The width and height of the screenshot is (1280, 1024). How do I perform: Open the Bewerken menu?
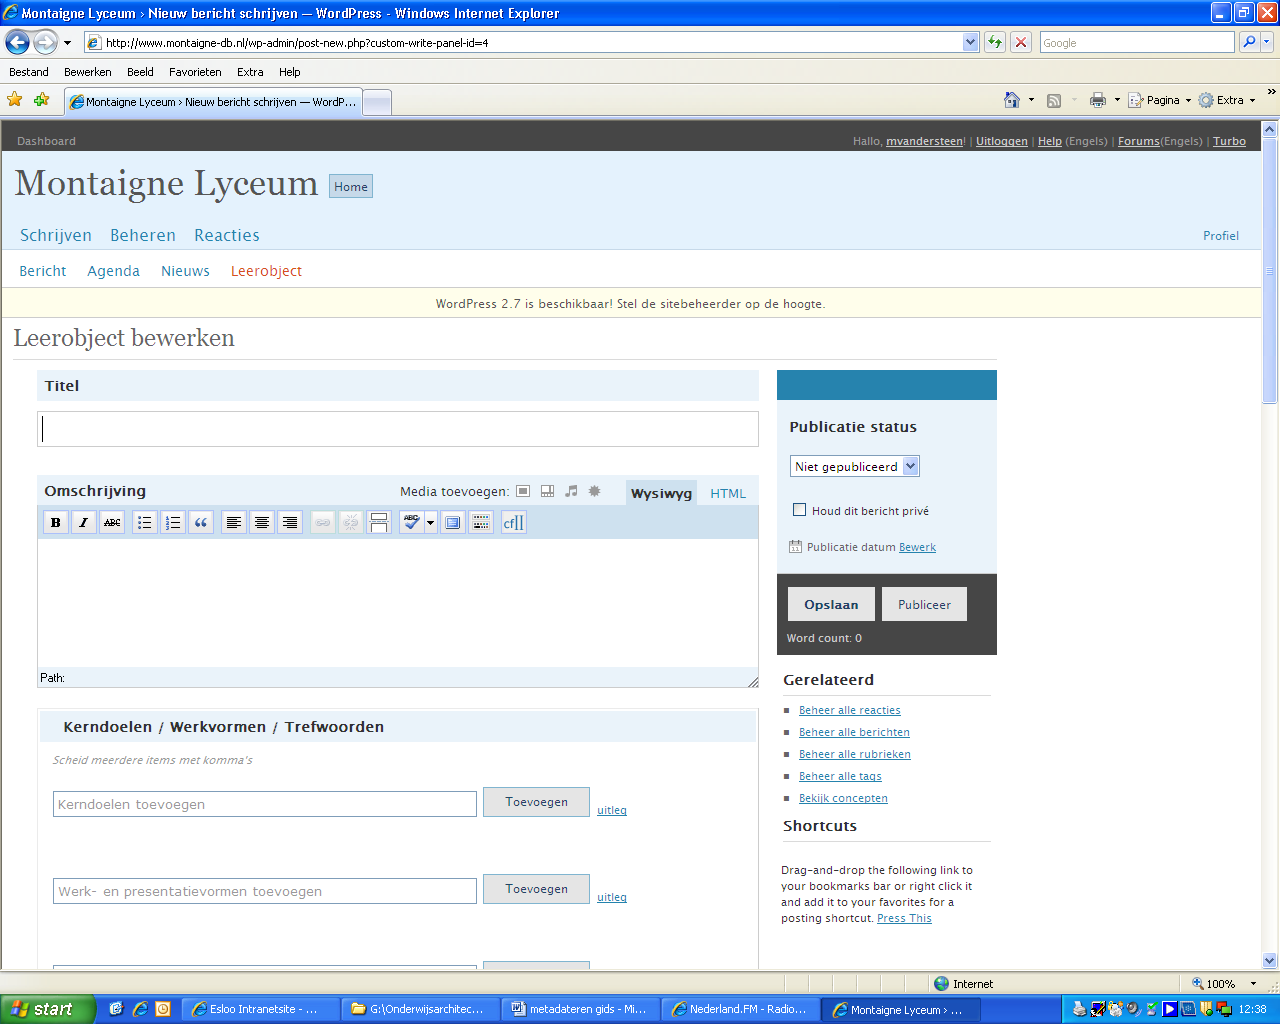88,72
